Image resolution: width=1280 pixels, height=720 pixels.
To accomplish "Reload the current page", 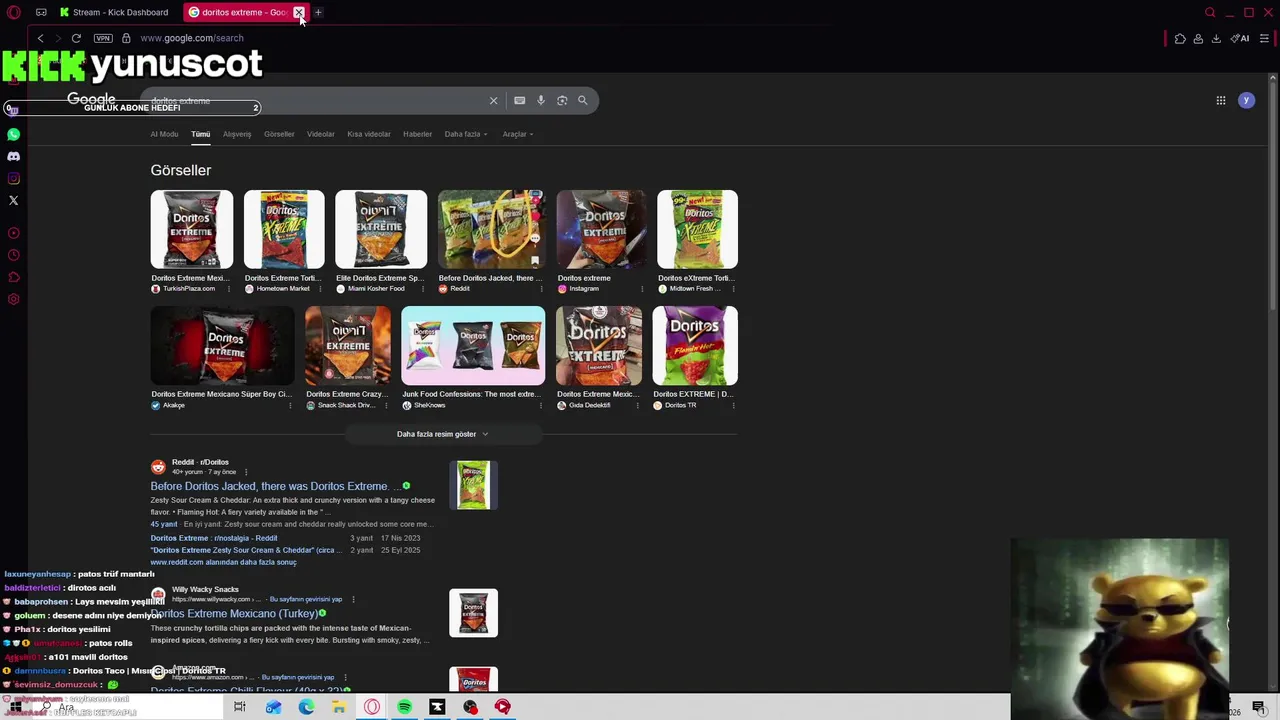I will (x=76, y=38).
